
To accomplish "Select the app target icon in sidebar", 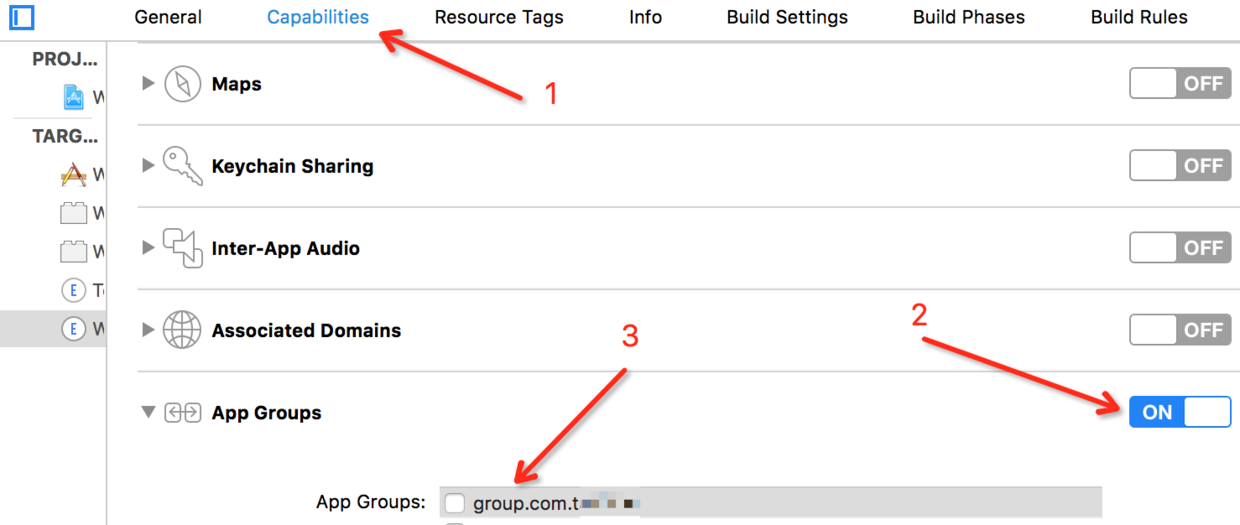I will (x=74, y=175).
